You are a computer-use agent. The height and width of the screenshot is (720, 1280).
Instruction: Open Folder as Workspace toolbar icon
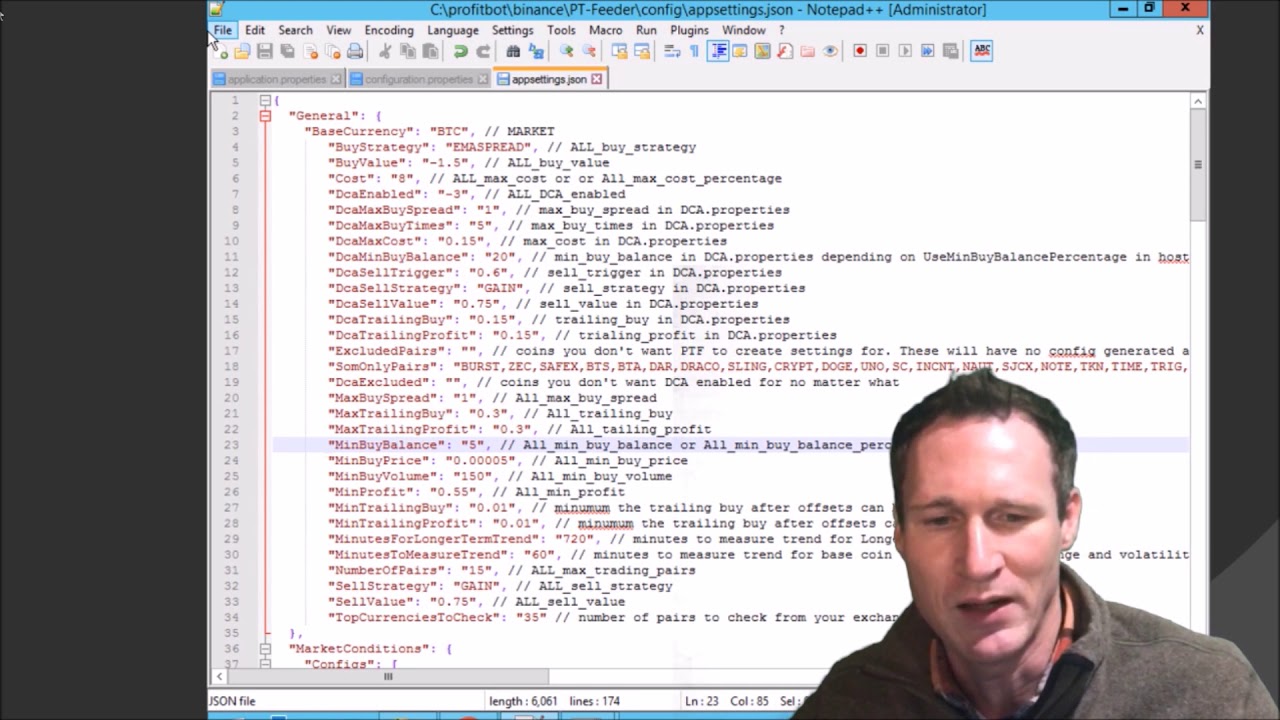807,51
